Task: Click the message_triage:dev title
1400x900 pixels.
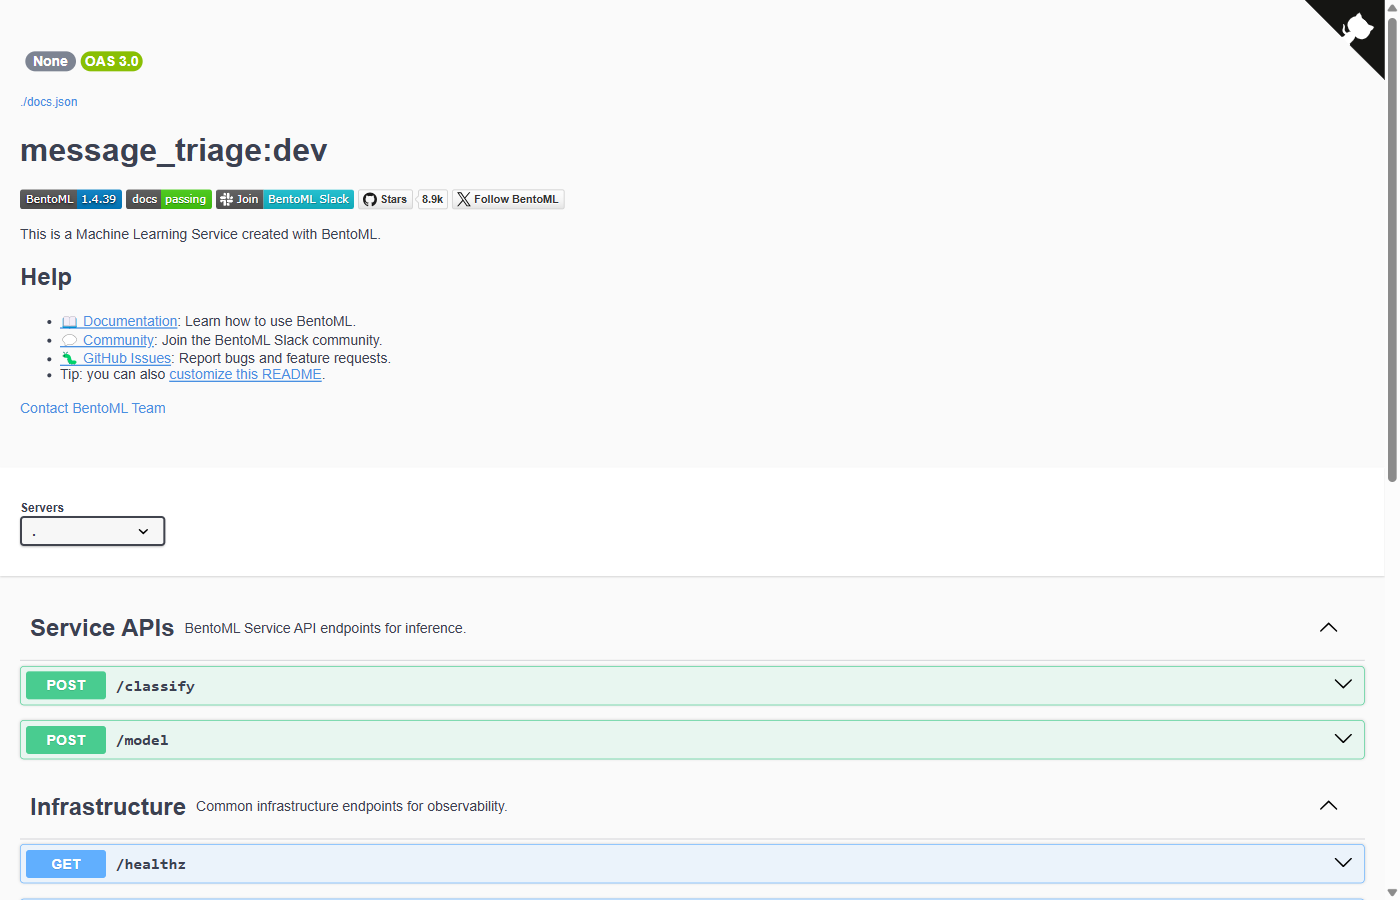Action: click(174, 150)
